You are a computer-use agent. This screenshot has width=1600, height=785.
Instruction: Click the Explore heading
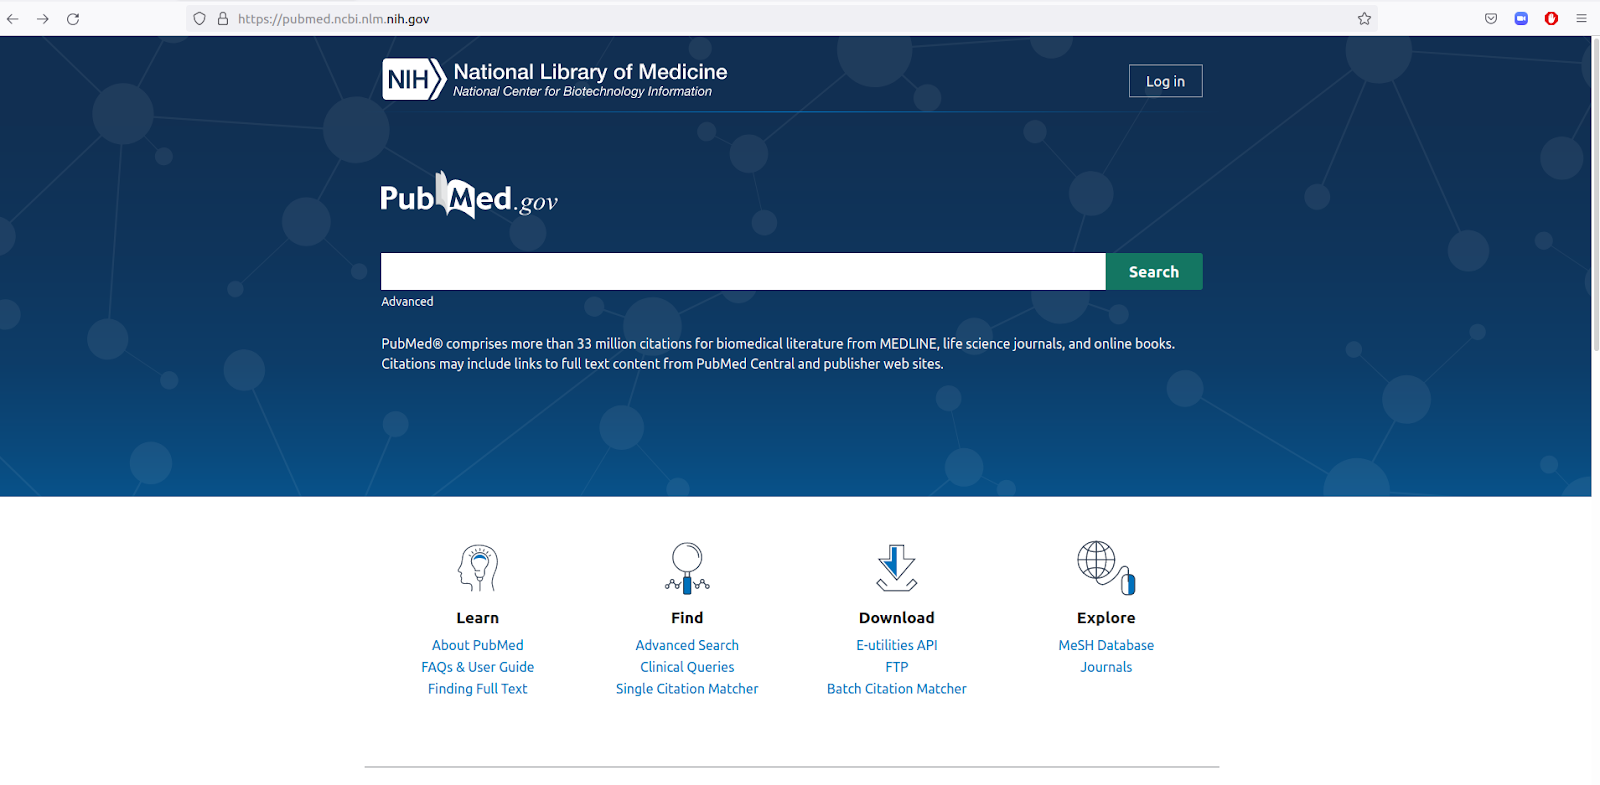[1106, 618]
